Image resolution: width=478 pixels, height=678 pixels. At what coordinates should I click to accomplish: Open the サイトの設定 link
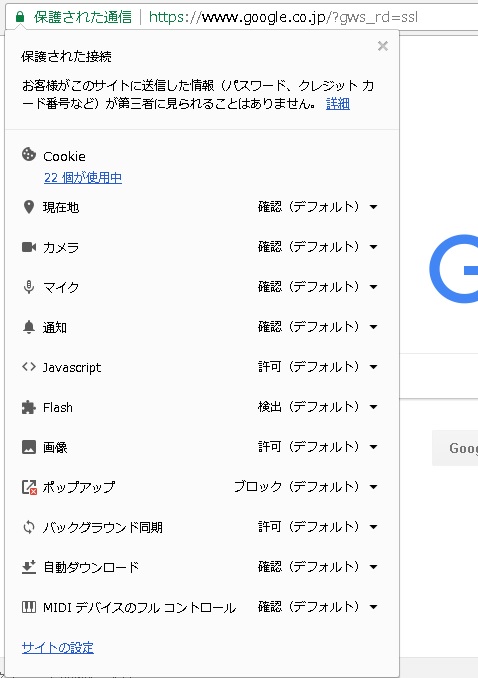pyautogui.click(x=58, y=647)
